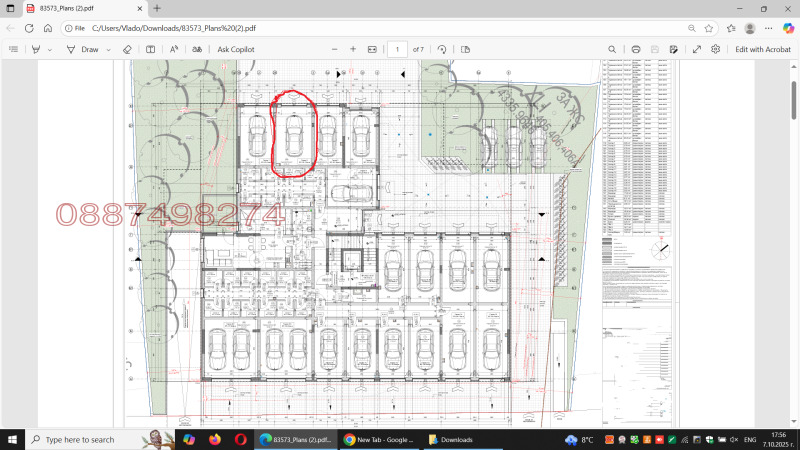Click Edit with Acrobat

763,49
